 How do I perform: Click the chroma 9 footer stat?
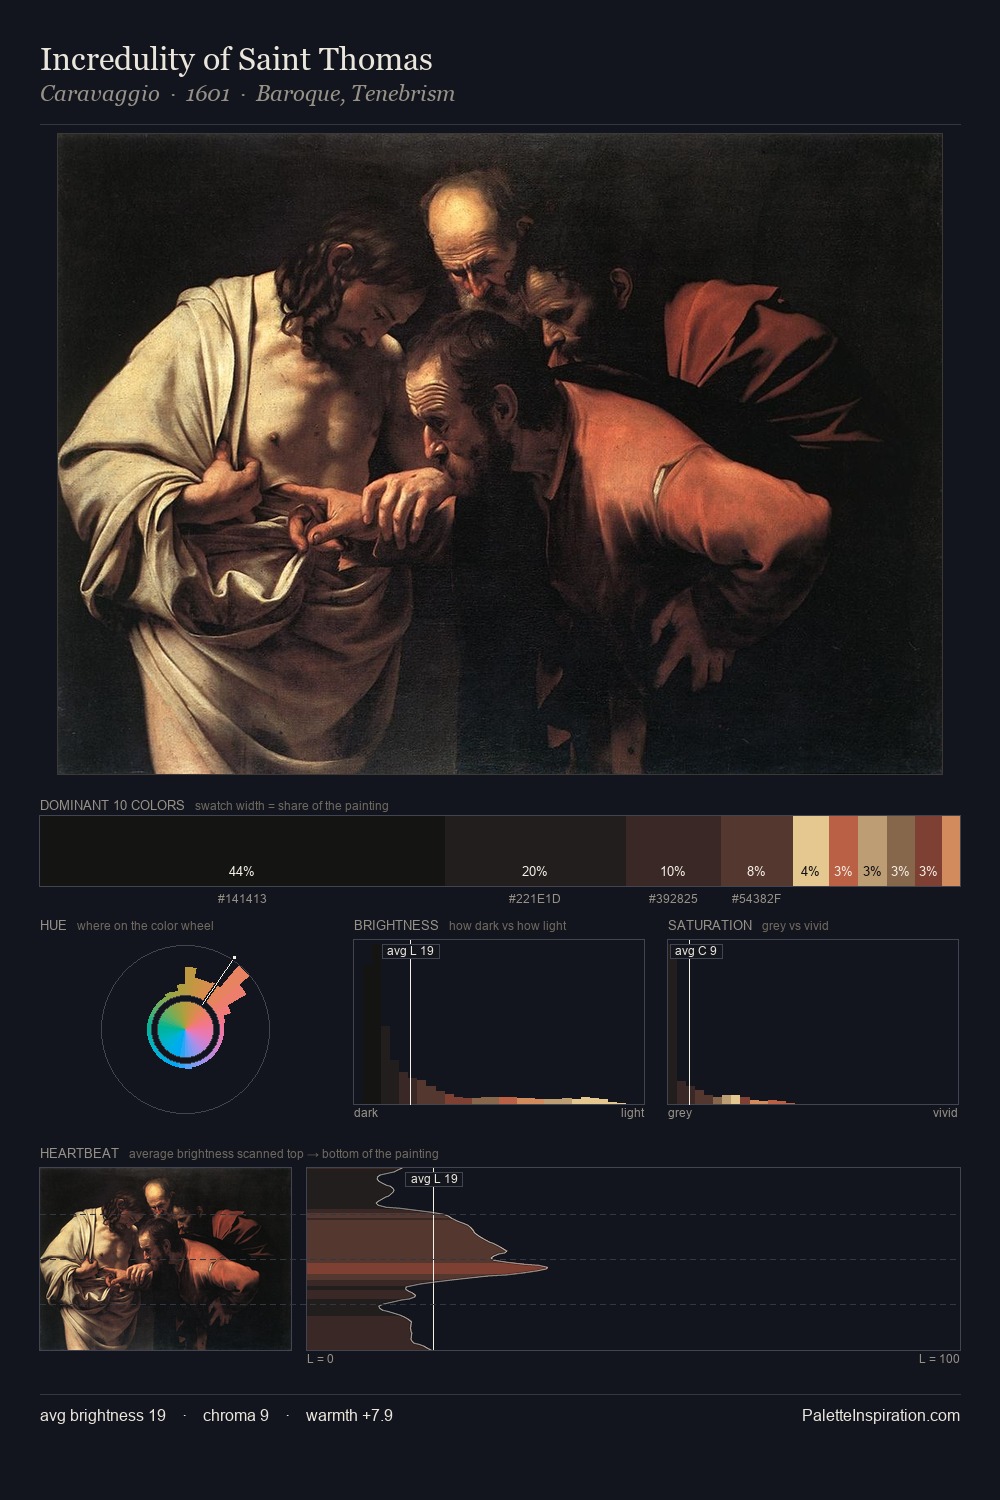point(236,1415)
